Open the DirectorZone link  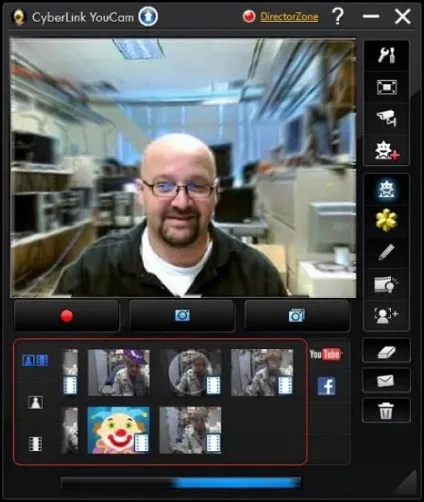289,17
